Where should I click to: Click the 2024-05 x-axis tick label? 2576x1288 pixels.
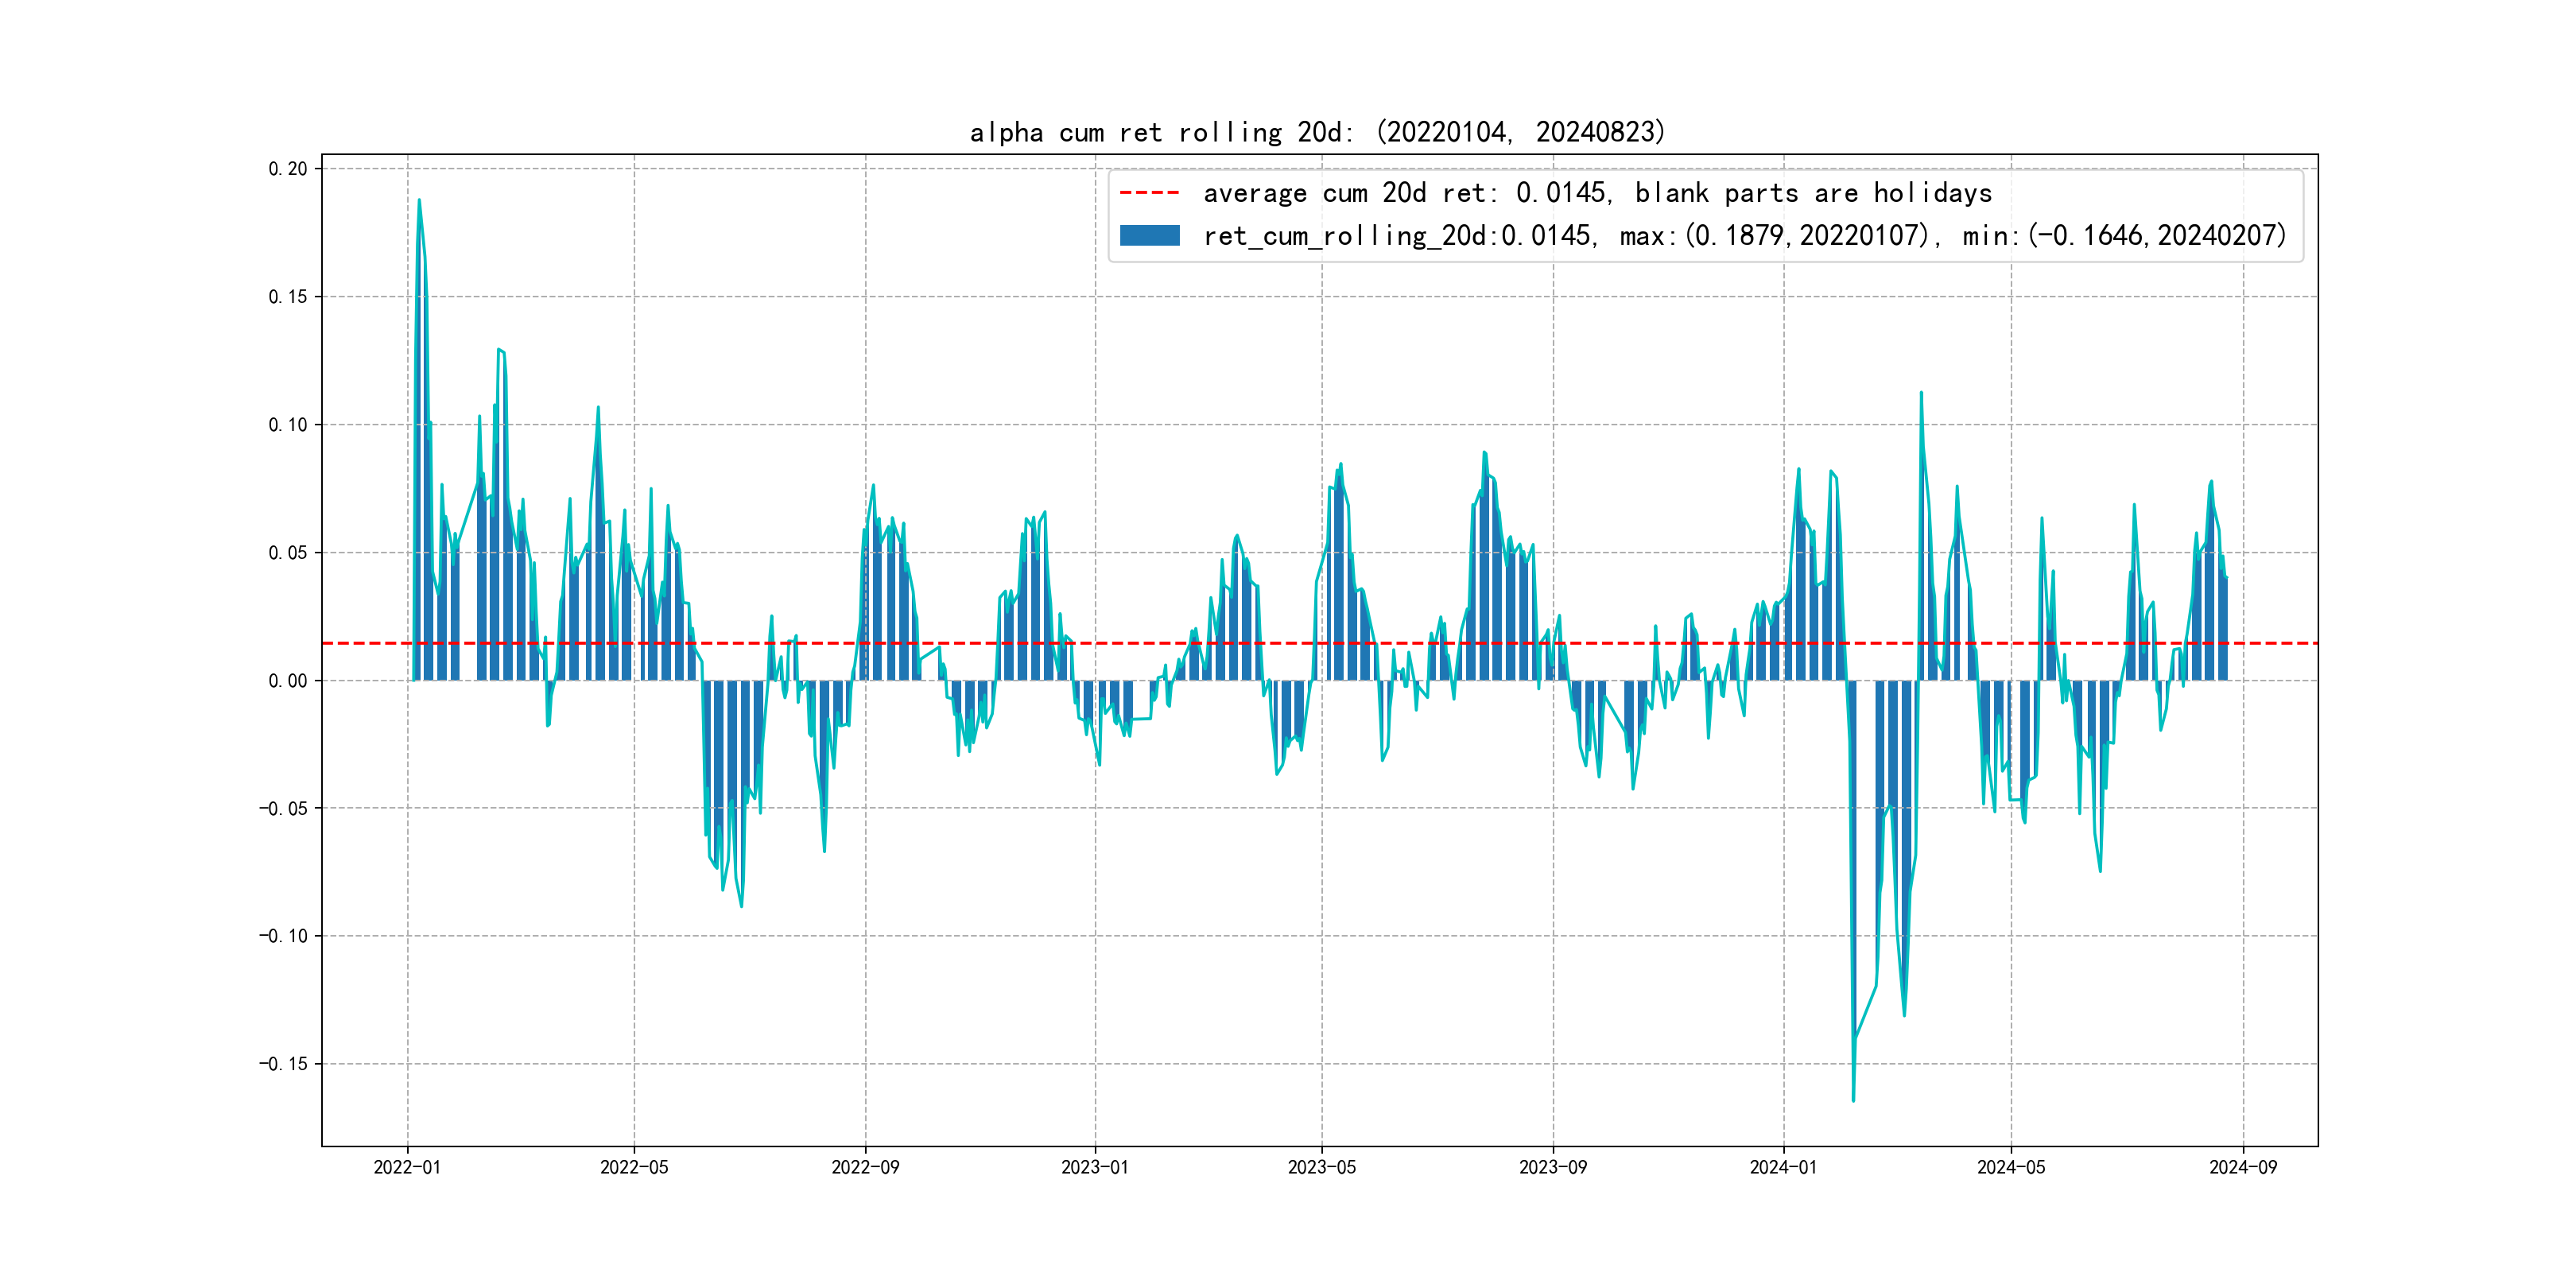pyautogui.click(x=2011, y=1167)
